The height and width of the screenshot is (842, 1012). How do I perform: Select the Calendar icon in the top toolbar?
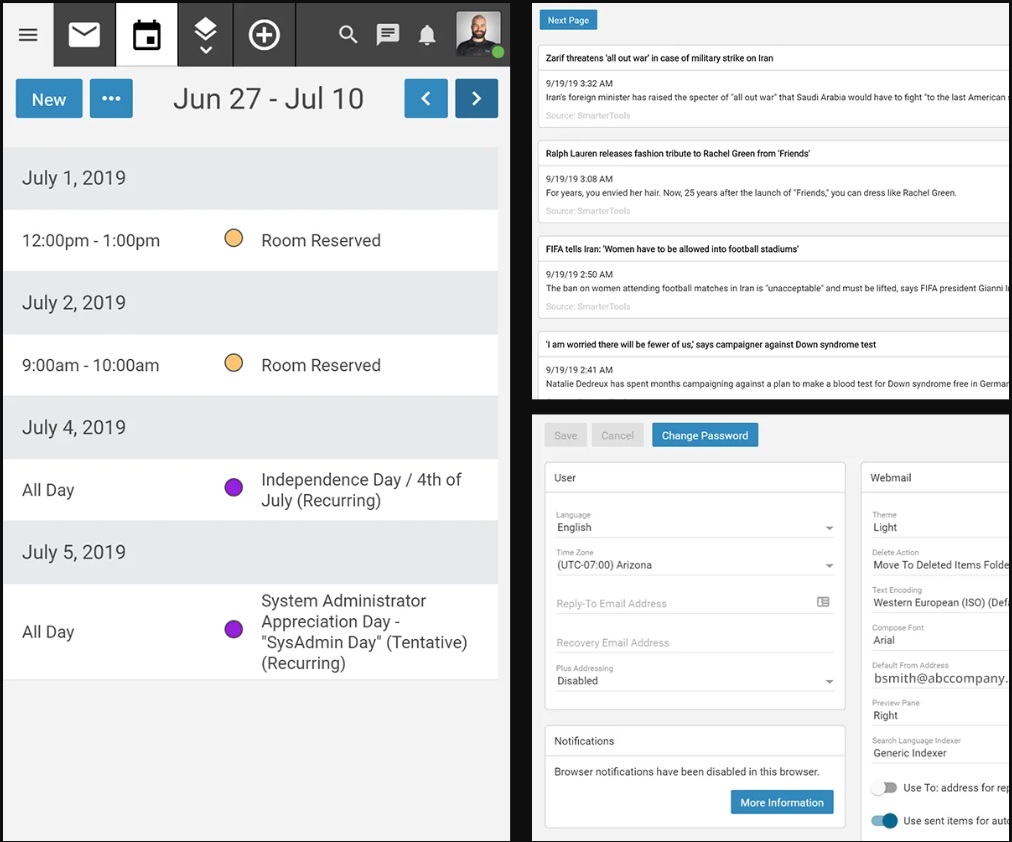146,34
